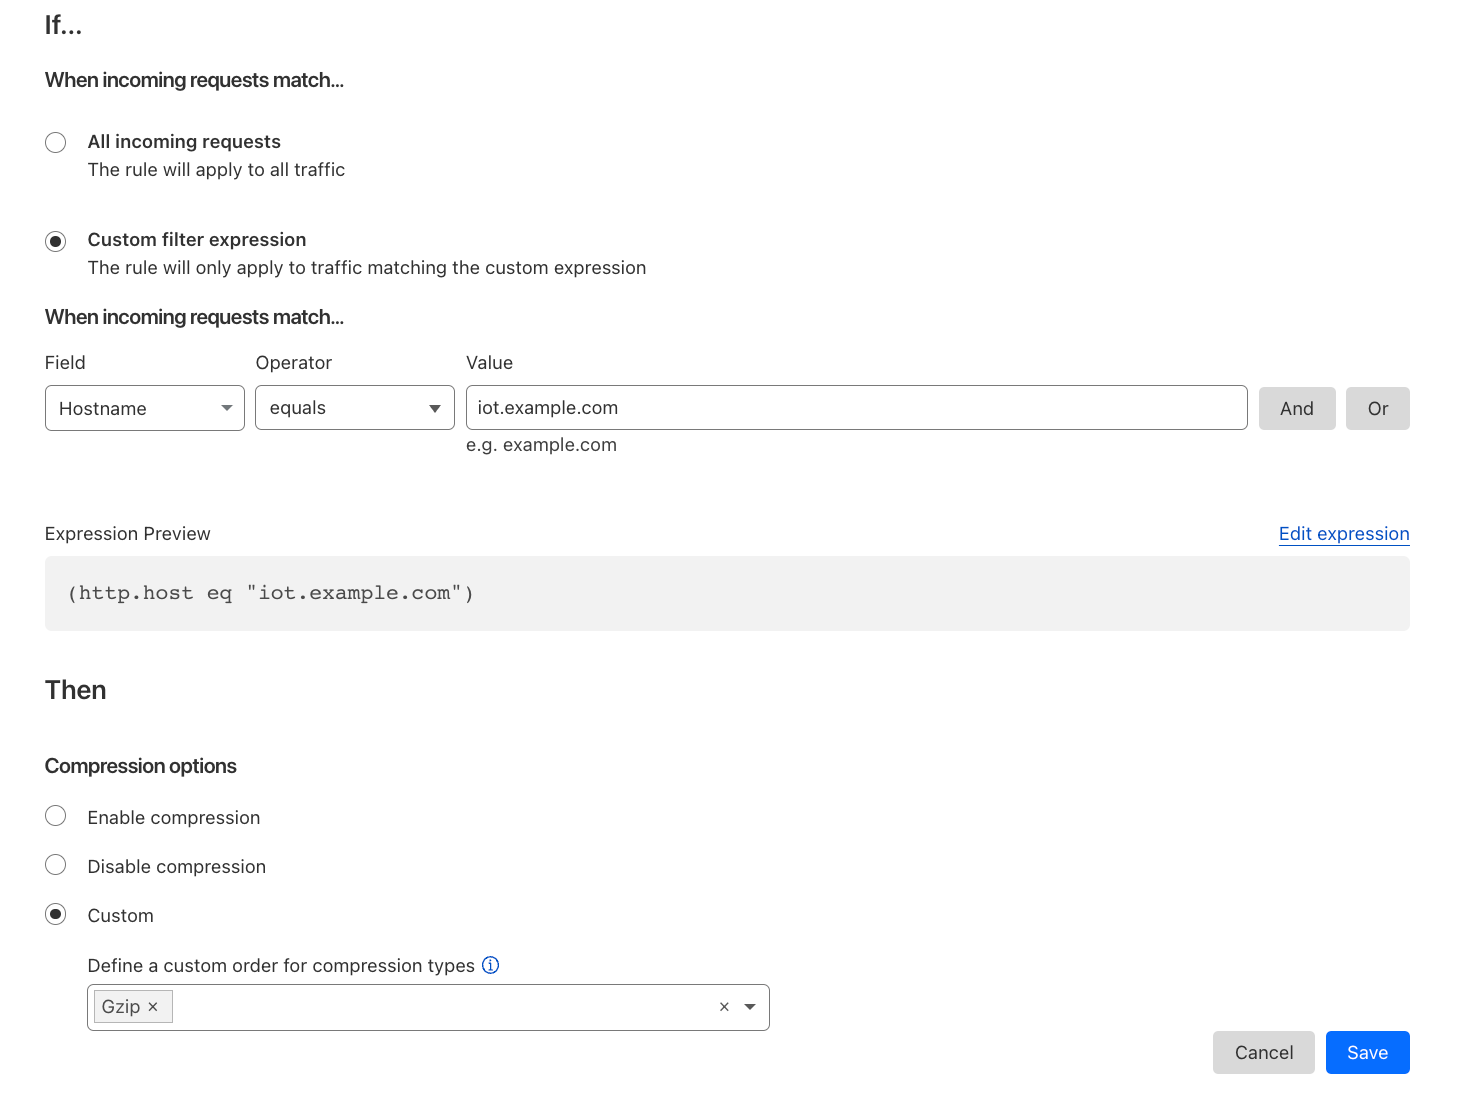Open the Edit expression link

point(1343,534)
